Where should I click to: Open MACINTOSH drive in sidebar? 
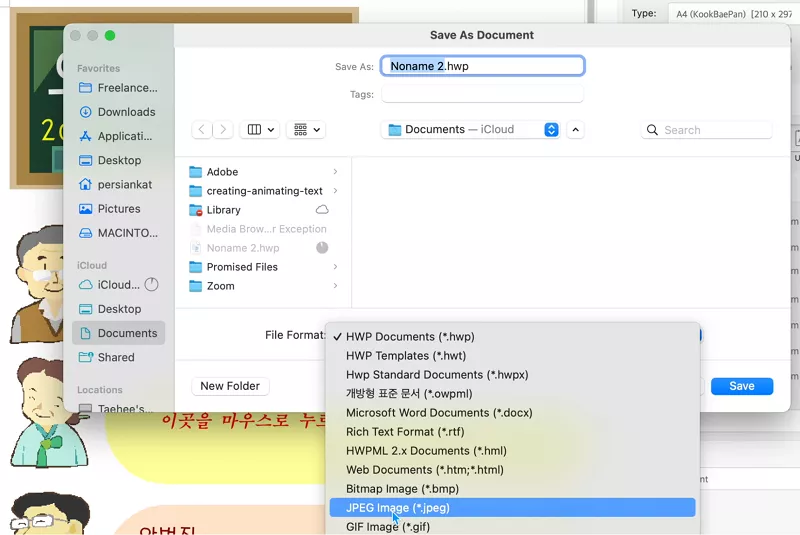(x=118, y=233)
